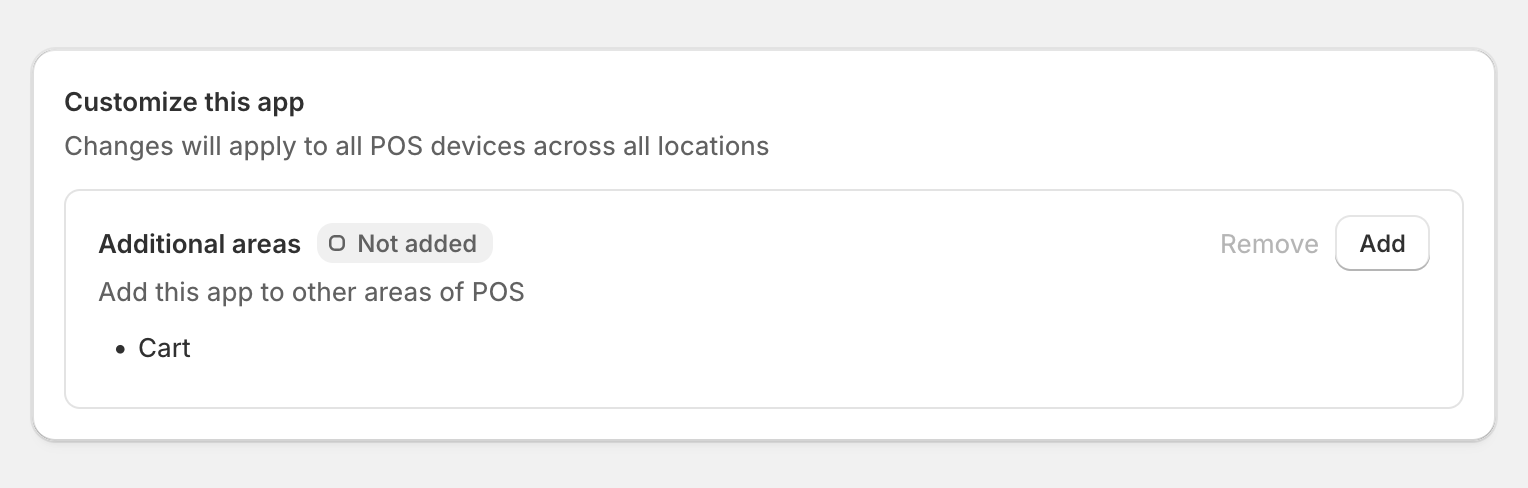The width and height of the screenshot is (1528, 488).
Task: Click the Not added status label text
Action: [417, 243]
